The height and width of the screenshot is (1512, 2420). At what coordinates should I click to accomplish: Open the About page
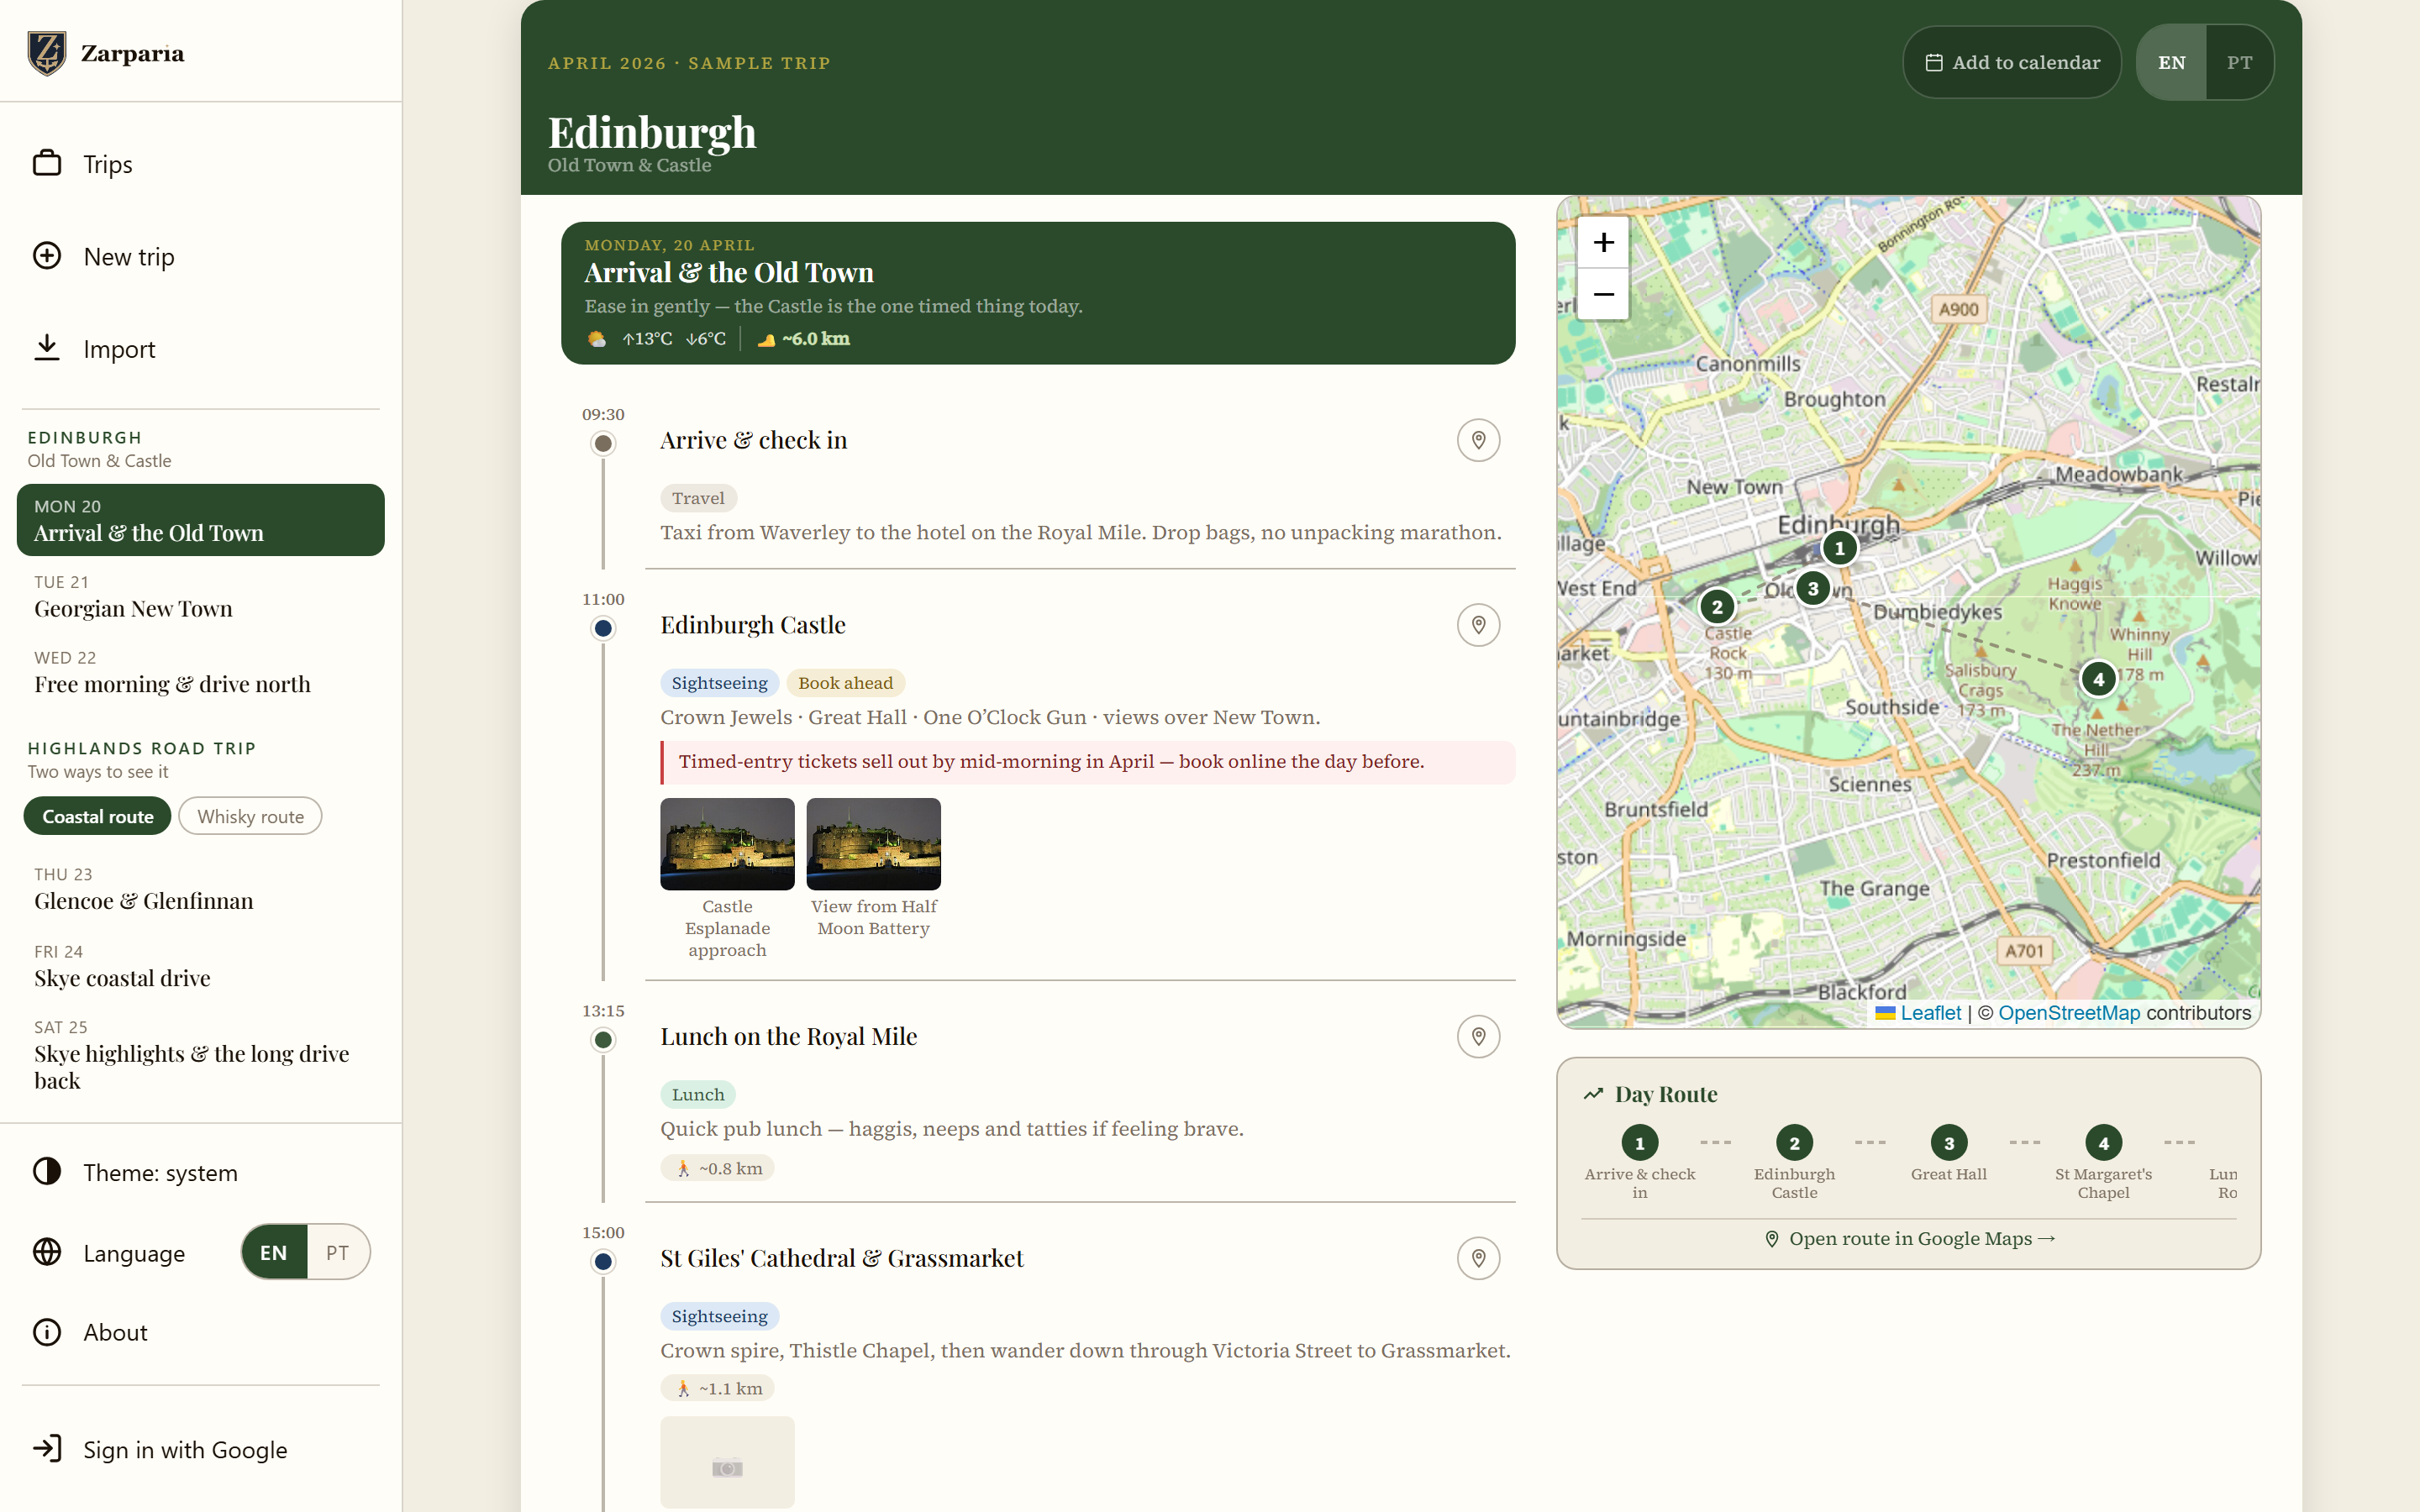(x=200, y=1332)
